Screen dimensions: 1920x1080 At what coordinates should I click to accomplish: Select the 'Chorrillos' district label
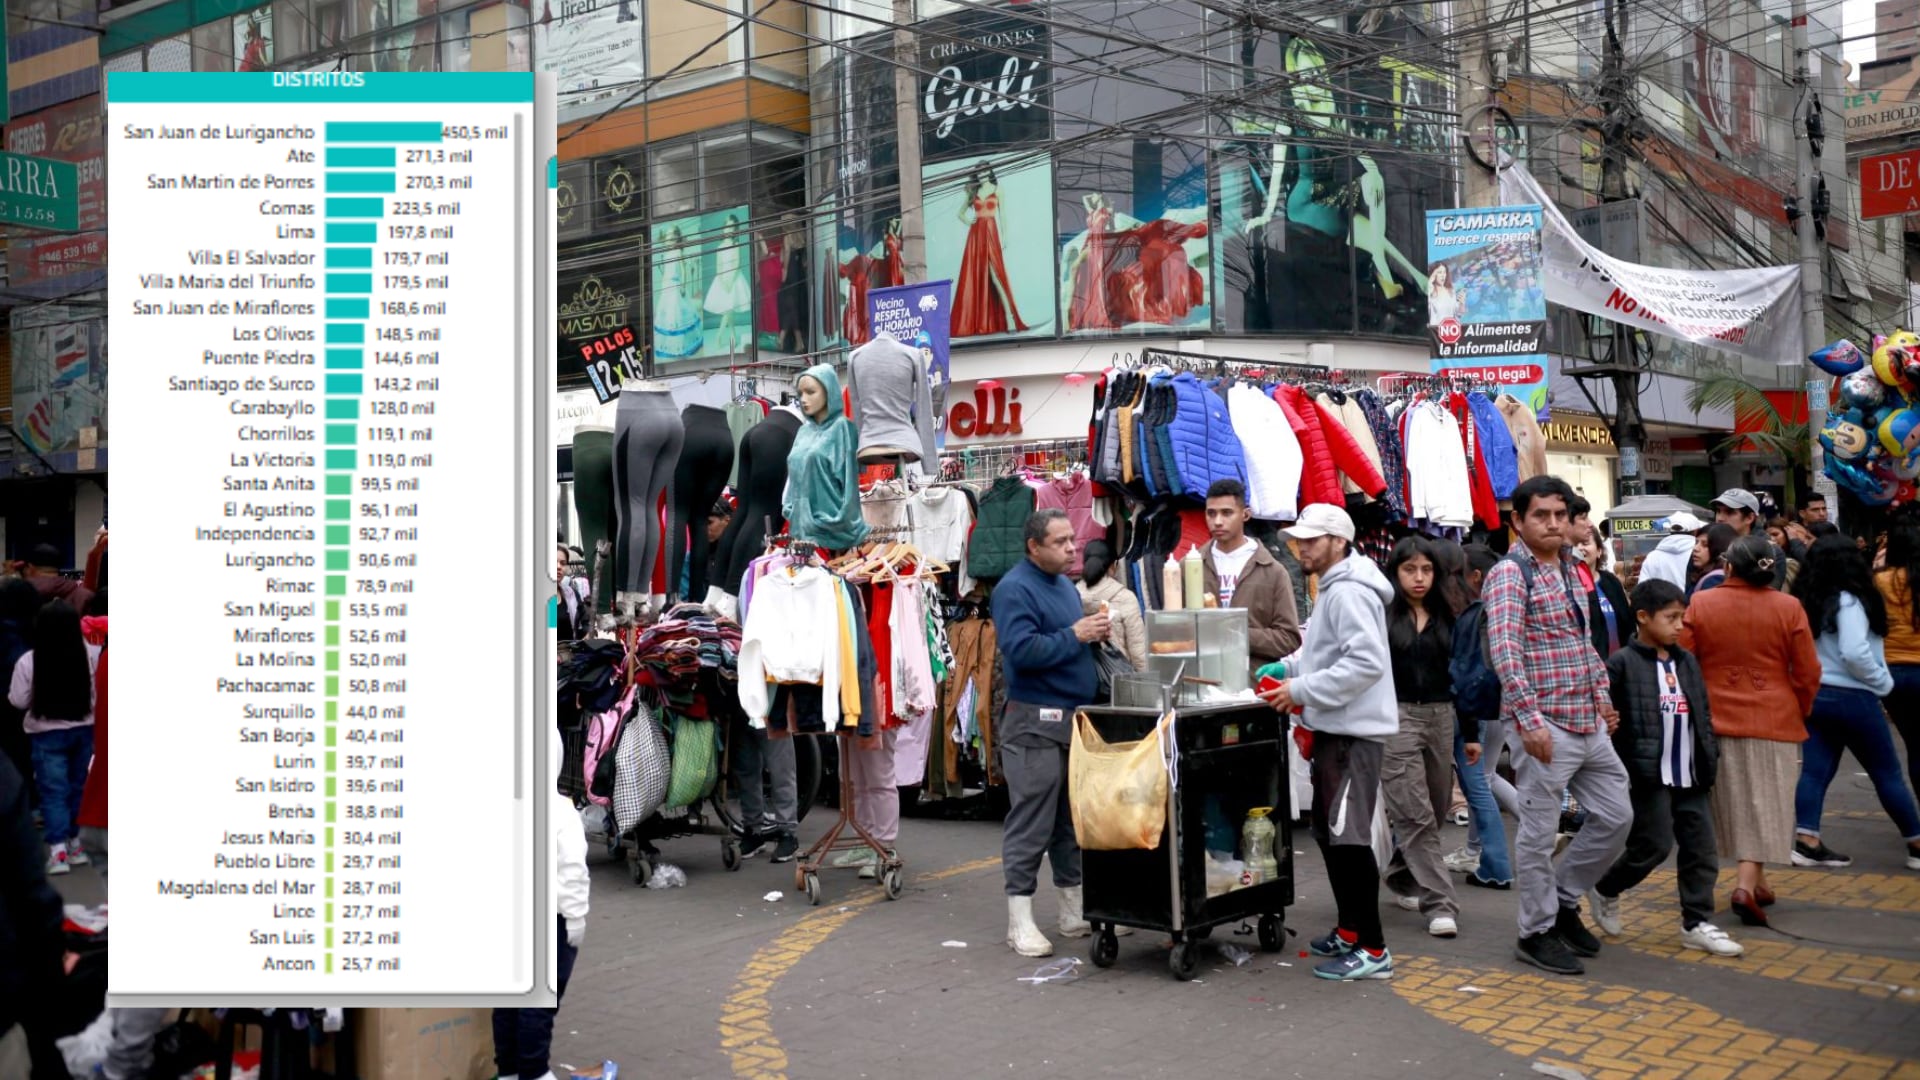276,434
